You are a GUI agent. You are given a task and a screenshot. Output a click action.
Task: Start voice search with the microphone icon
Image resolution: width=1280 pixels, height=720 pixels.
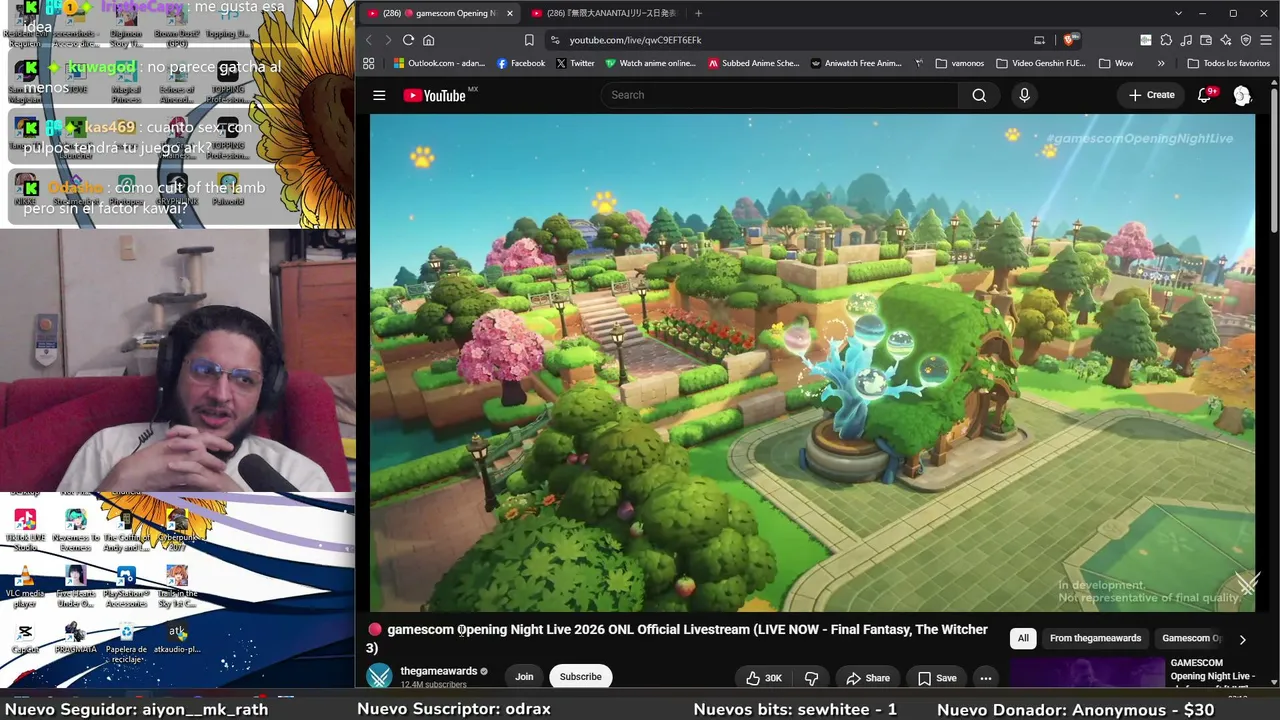click(x=1024, y=95)
